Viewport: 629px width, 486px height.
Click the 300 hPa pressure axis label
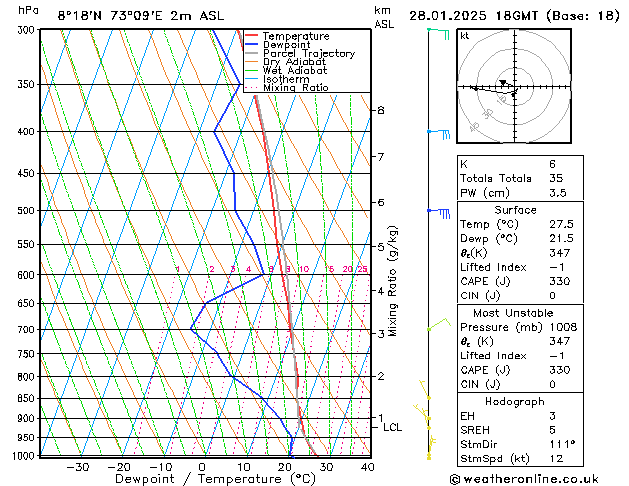[28, 30]
